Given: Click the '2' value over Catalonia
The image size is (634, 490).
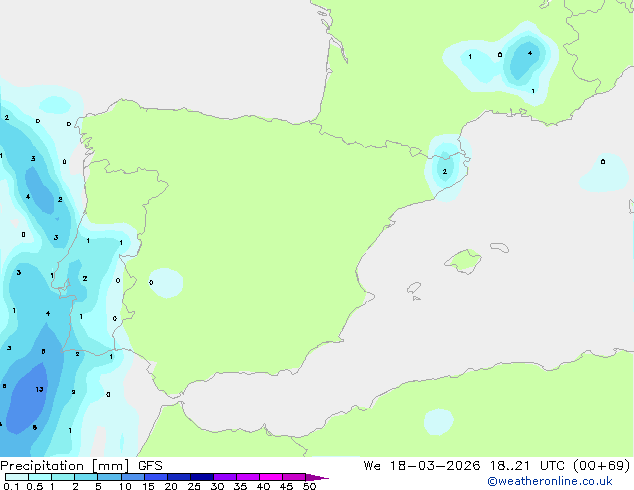Looking at the screenshot, I should pos(444,171).
